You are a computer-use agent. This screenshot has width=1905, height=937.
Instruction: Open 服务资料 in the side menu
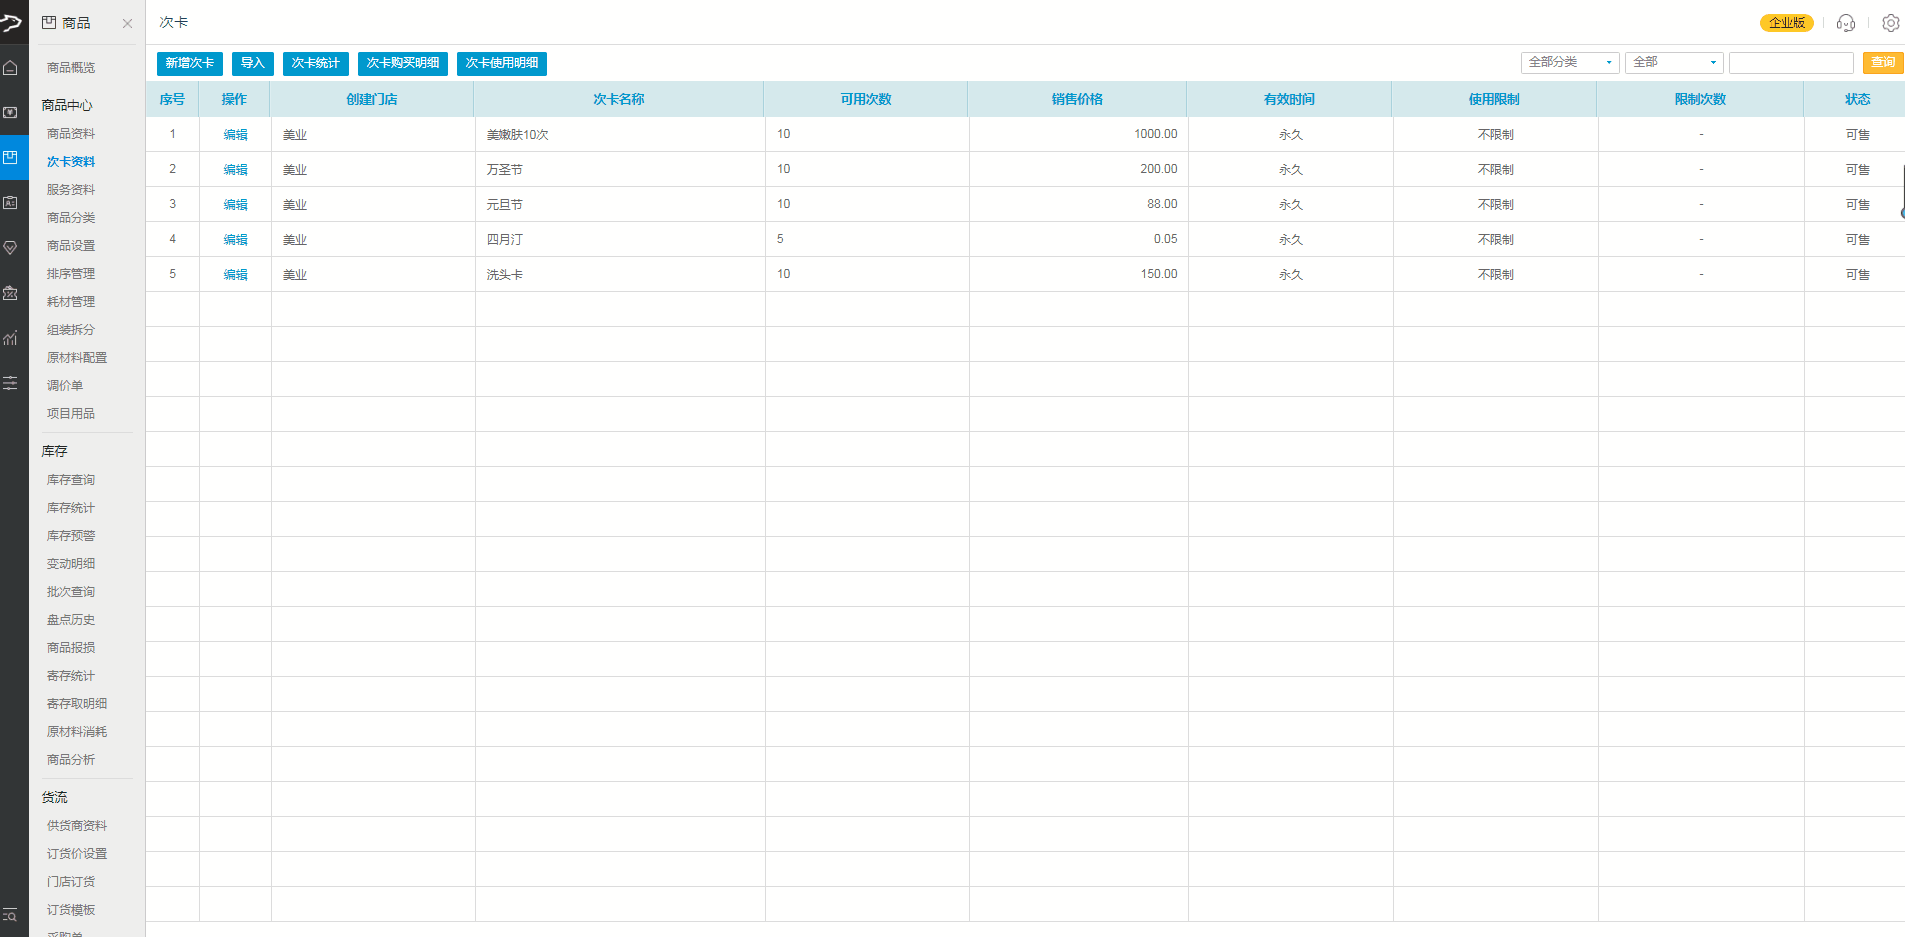[71, 190]
